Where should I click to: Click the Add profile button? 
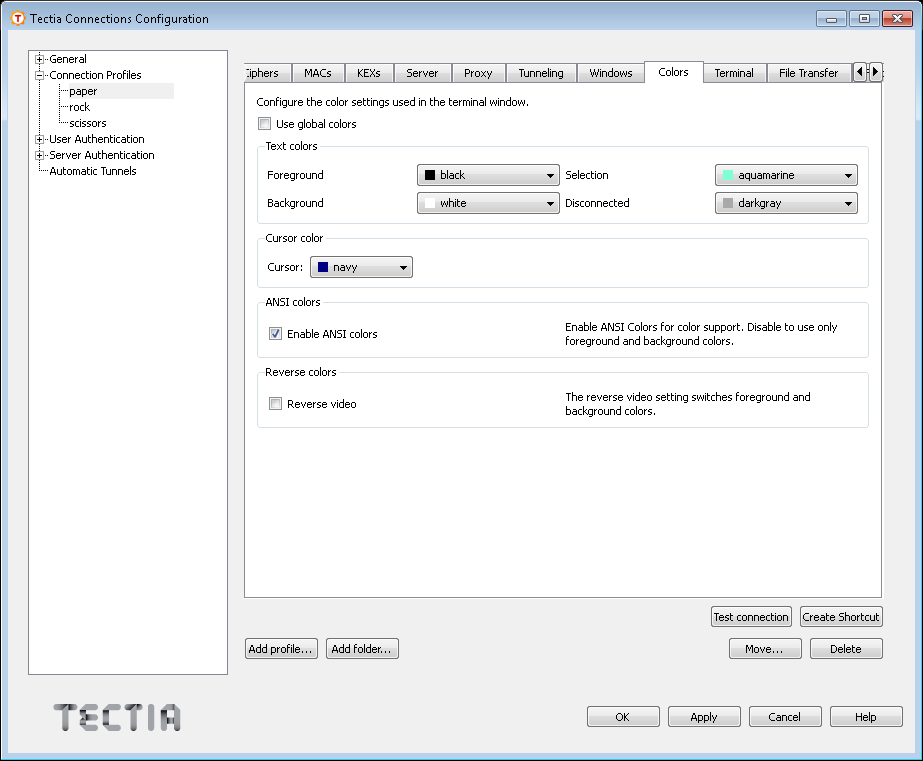coord(280,648)
